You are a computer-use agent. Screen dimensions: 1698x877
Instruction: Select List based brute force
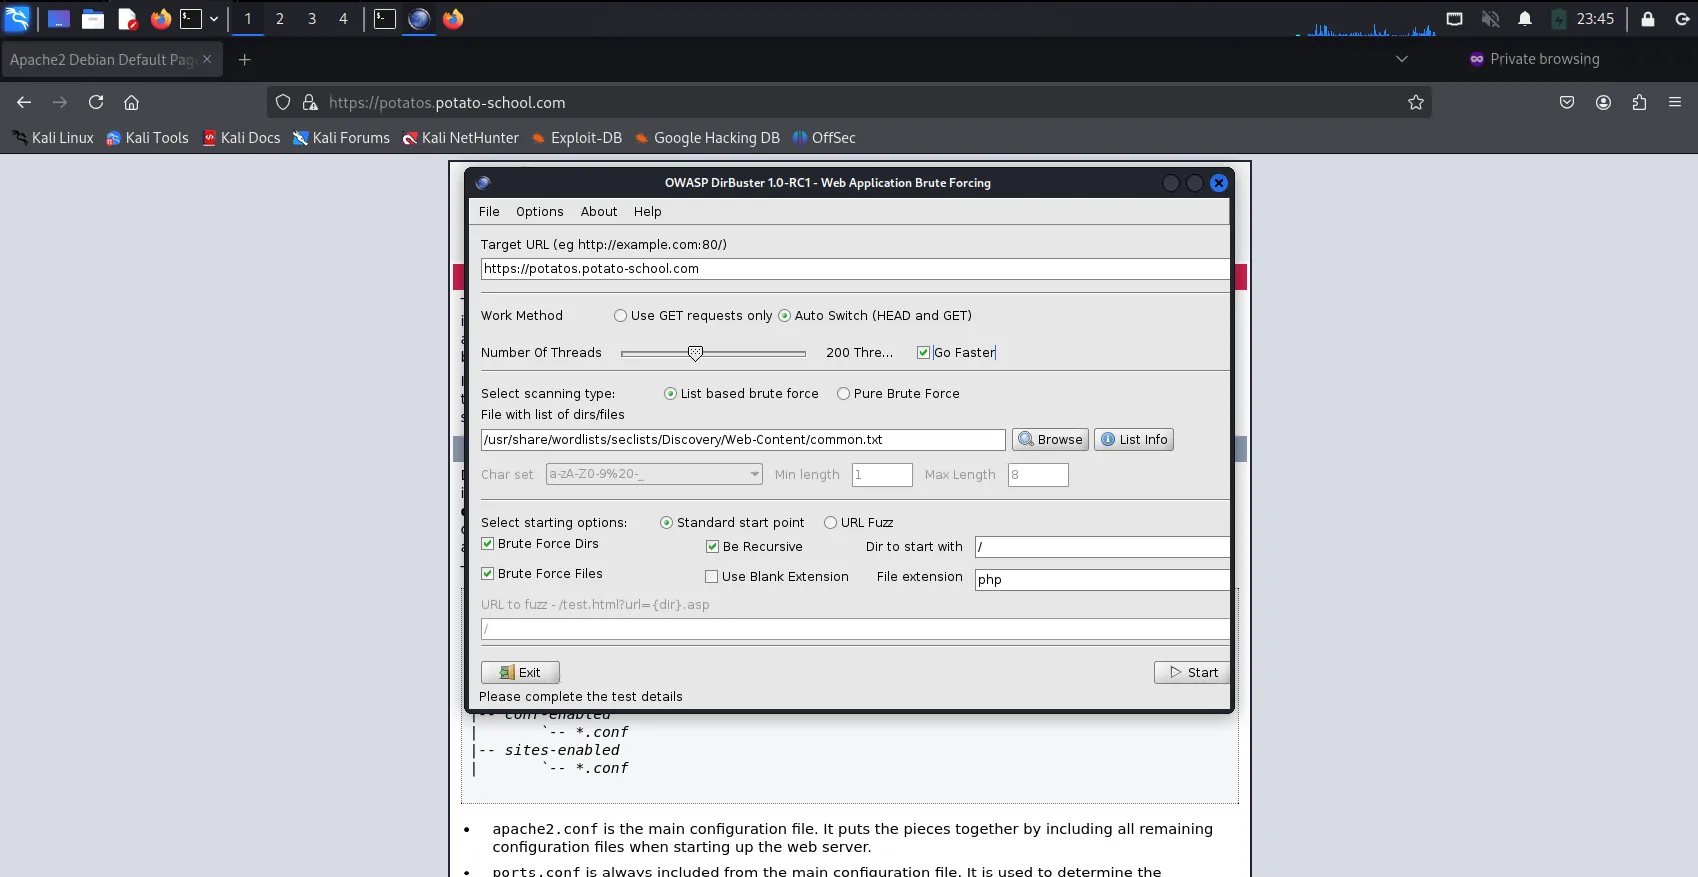point(741,394)
